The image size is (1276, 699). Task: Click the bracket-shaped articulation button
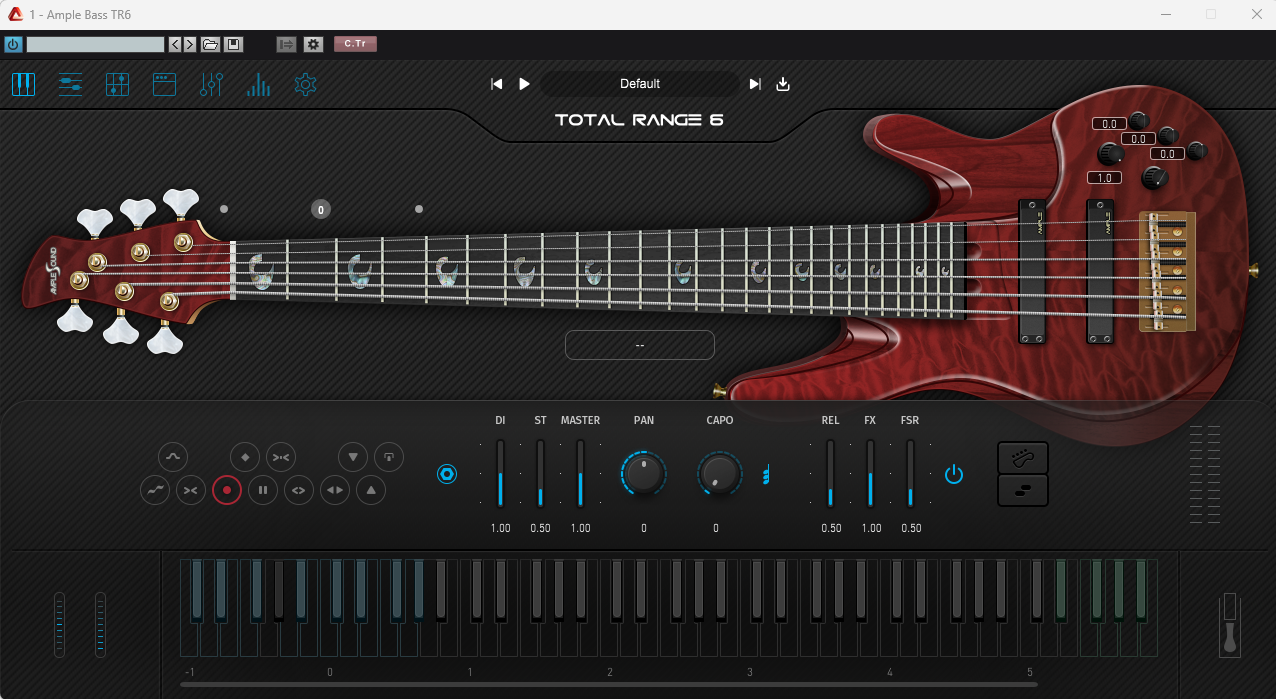[389, 457]
